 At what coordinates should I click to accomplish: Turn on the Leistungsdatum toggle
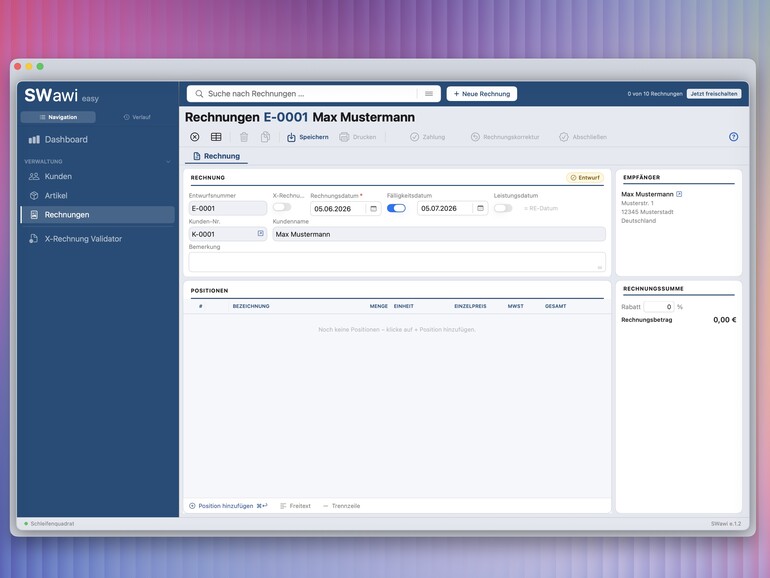pyautogui.click(x=503, y=208)
